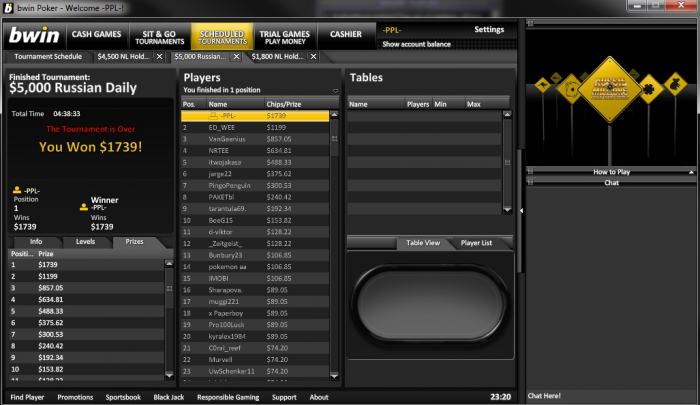Open Responsible Gaming link
This screenshot has height=405, width=700.
(228, 397)
